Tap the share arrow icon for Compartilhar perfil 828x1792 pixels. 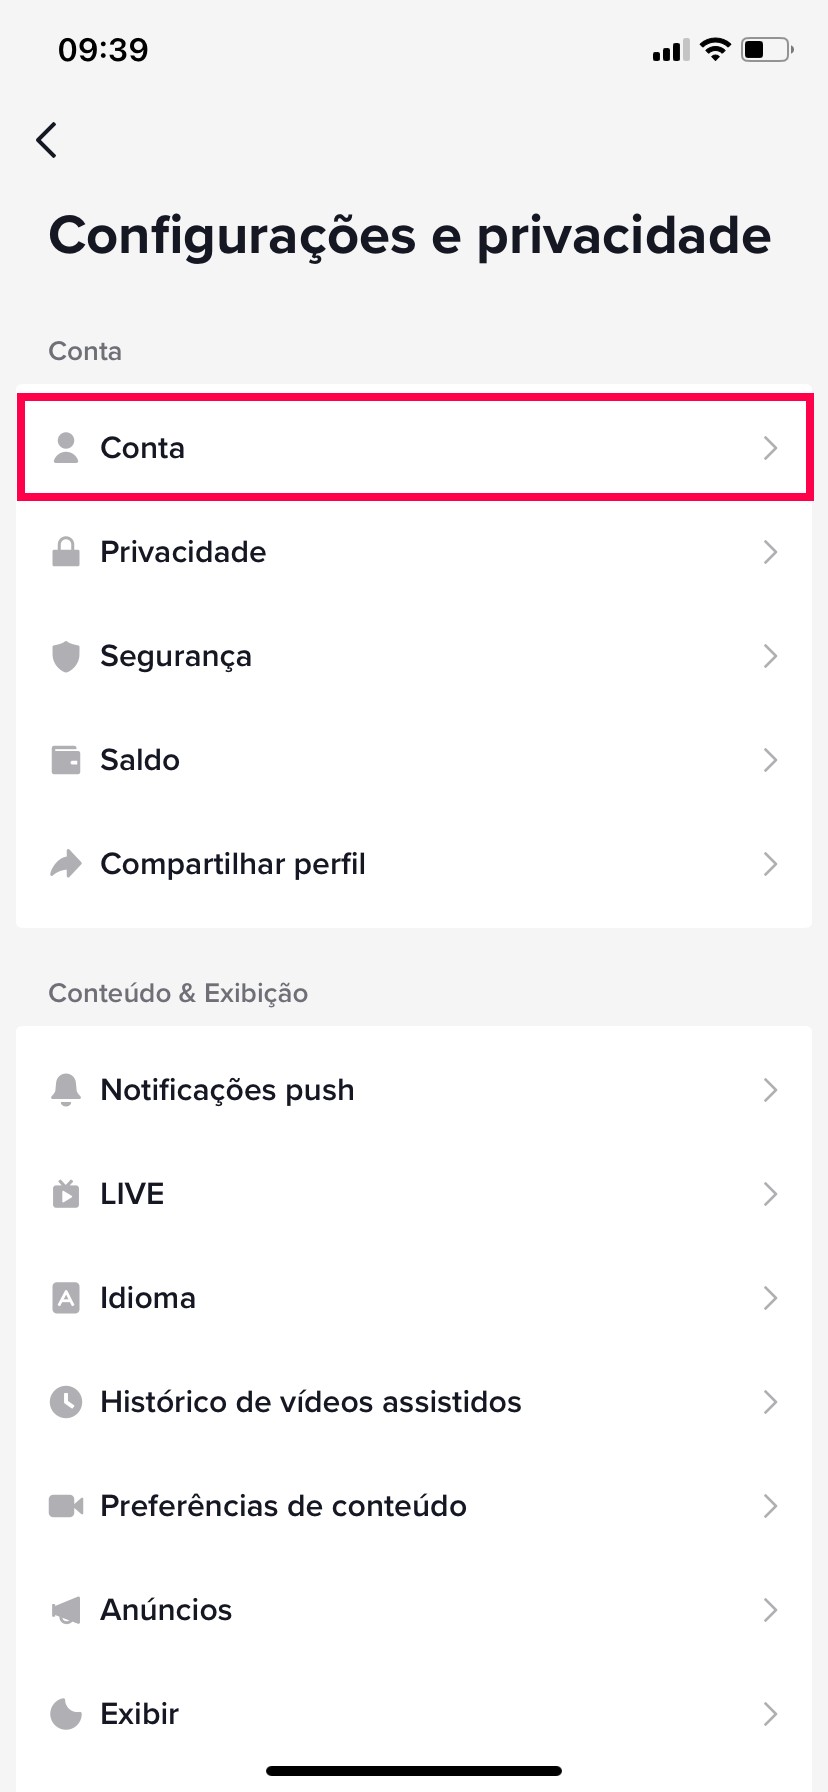(x=66, y=864)
